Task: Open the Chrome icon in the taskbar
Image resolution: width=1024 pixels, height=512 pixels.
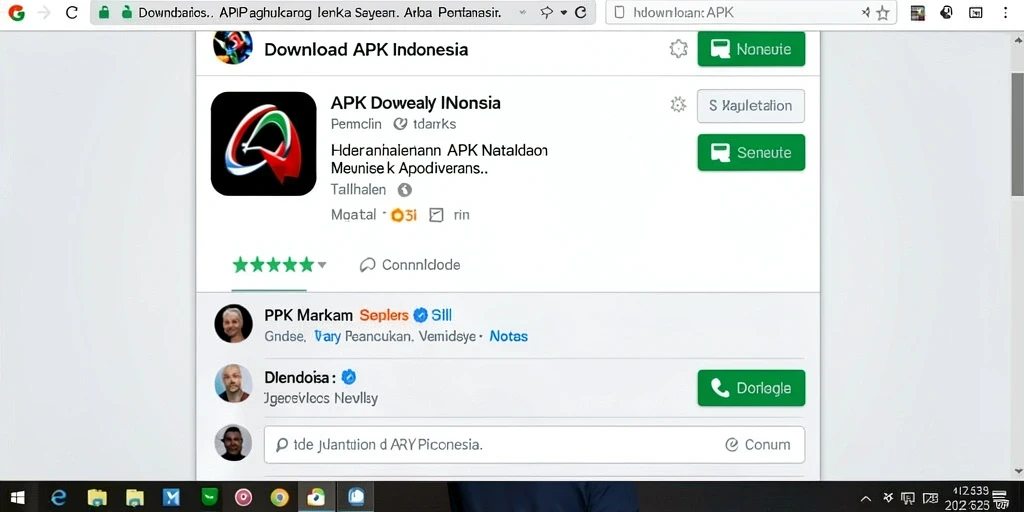Action: click(x=279, y=498)
